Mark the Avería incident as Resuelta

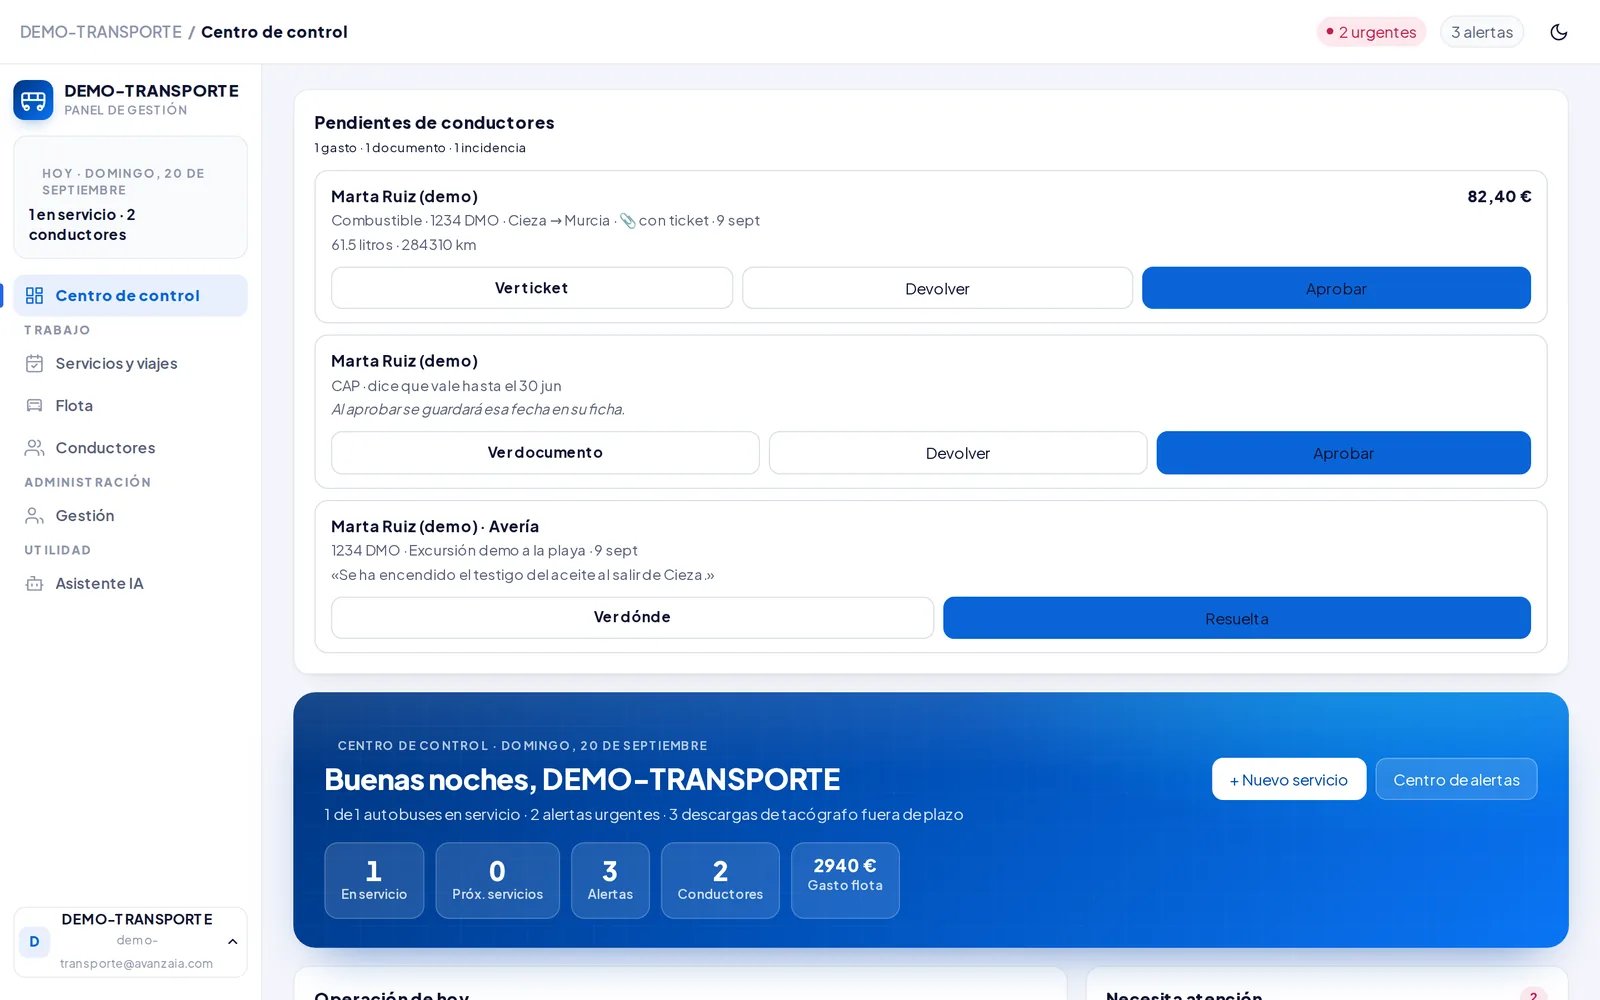pyautogui.click(x=1237, y=618)
